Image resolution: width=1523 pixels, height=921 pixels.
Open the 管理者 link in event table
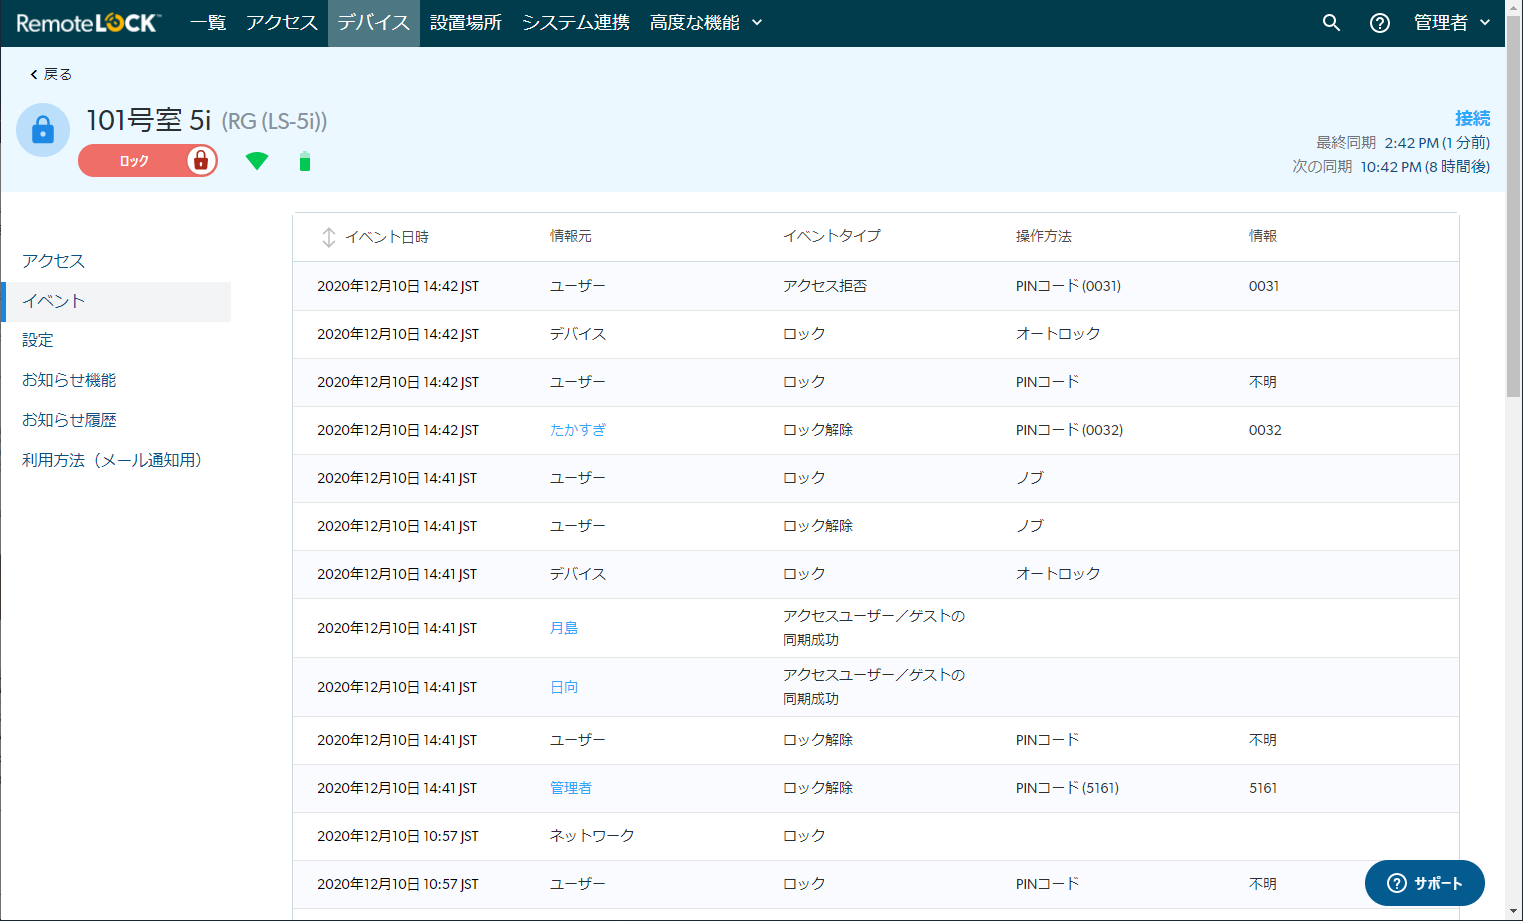click(571, 788)
